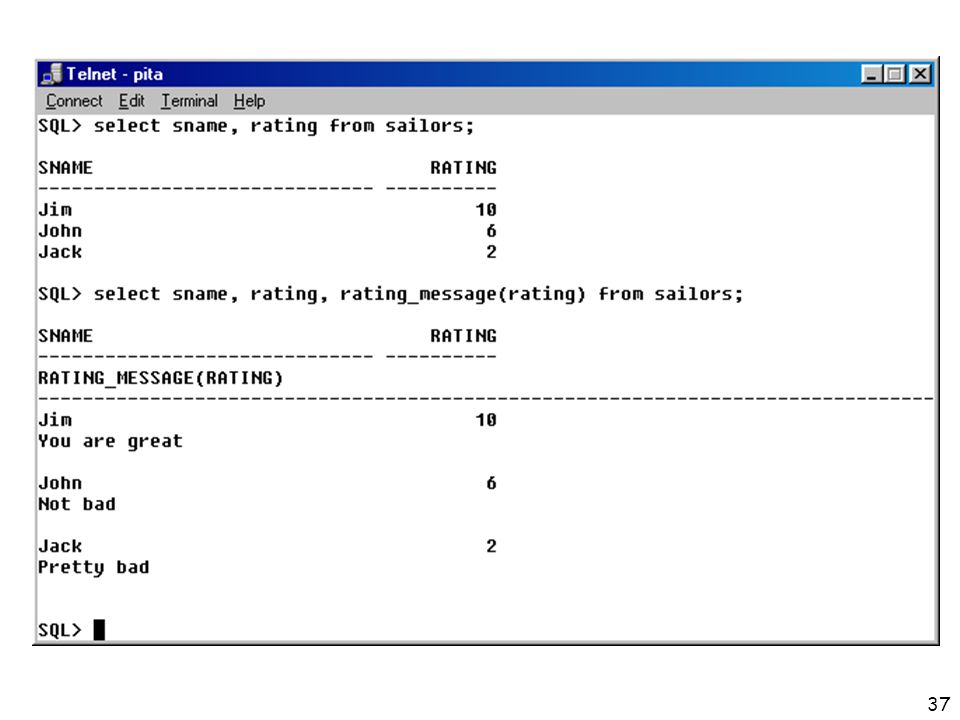Click the cursor at the last SQL> prompt
The image size is (960, 720).
pyautogui.click(x=99, y=630)
